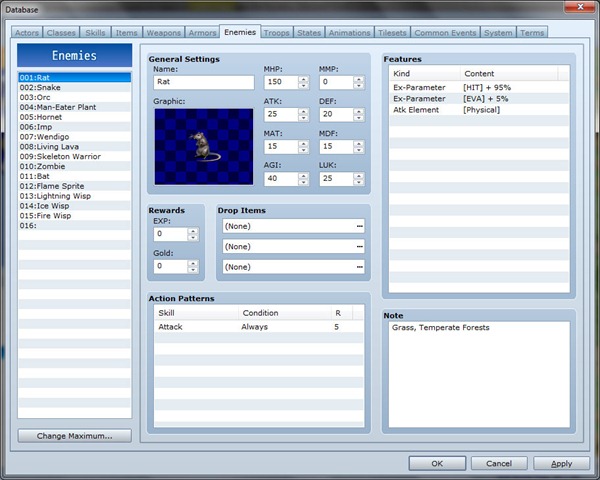
Task: Open the second Drop Items ellipsis button
Action: [359, 247]
